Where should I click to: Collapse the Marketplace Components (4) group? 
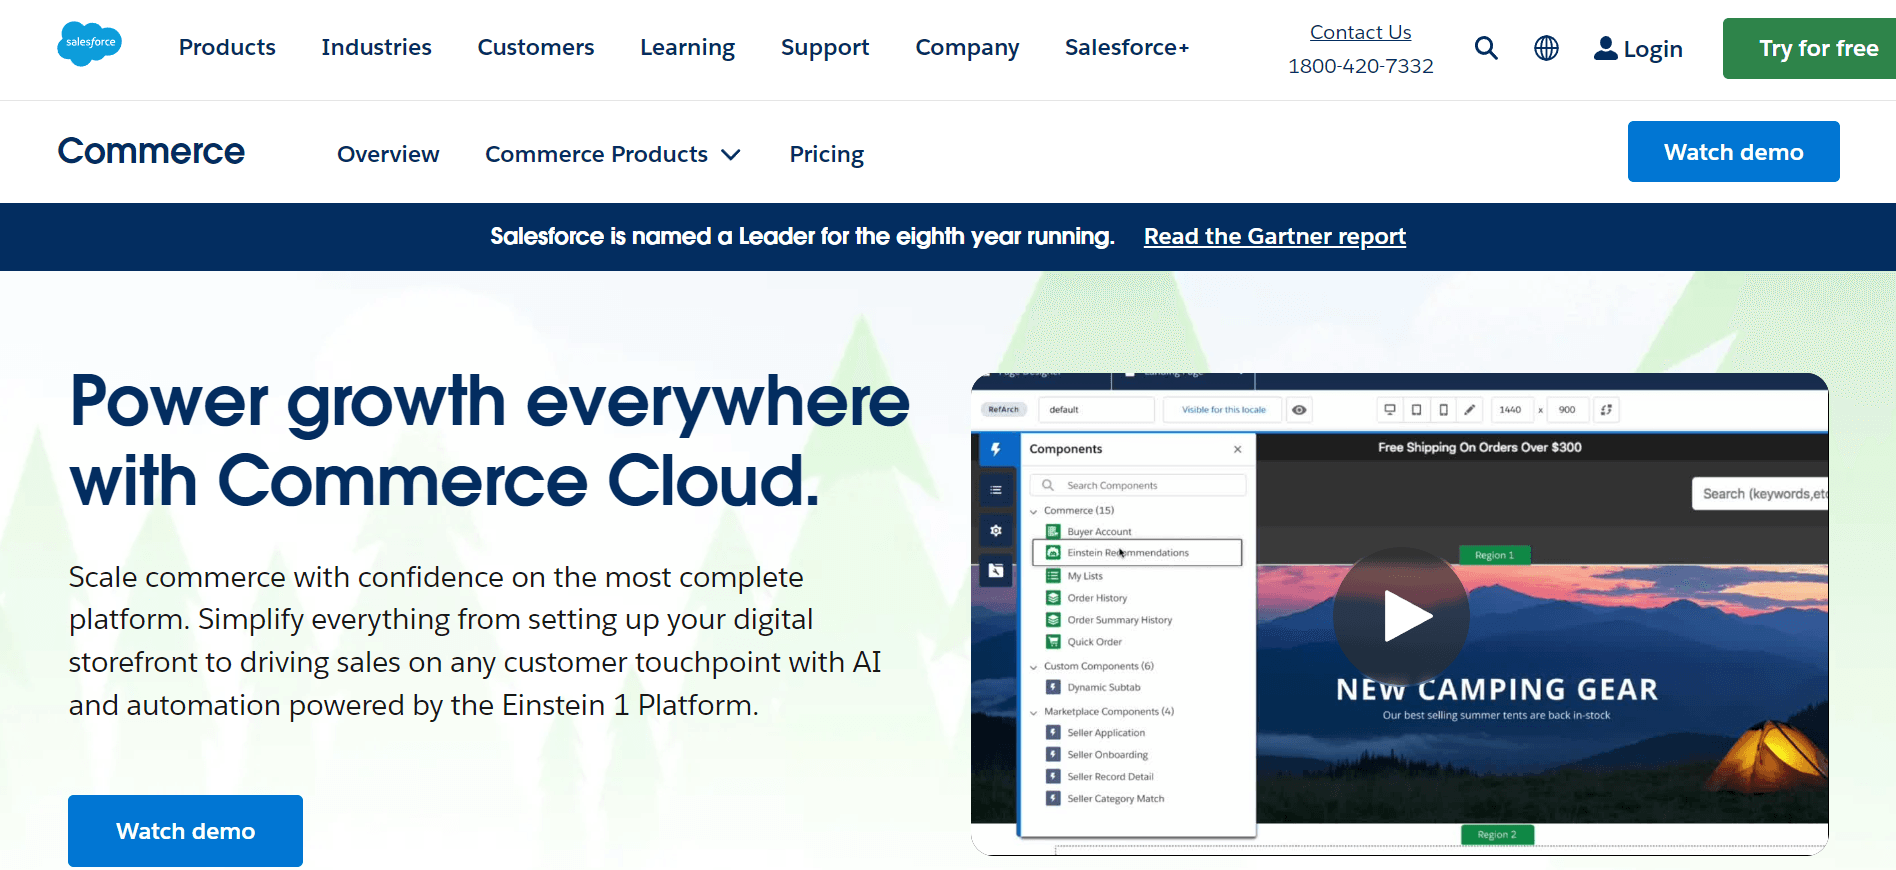(1034, 712)
